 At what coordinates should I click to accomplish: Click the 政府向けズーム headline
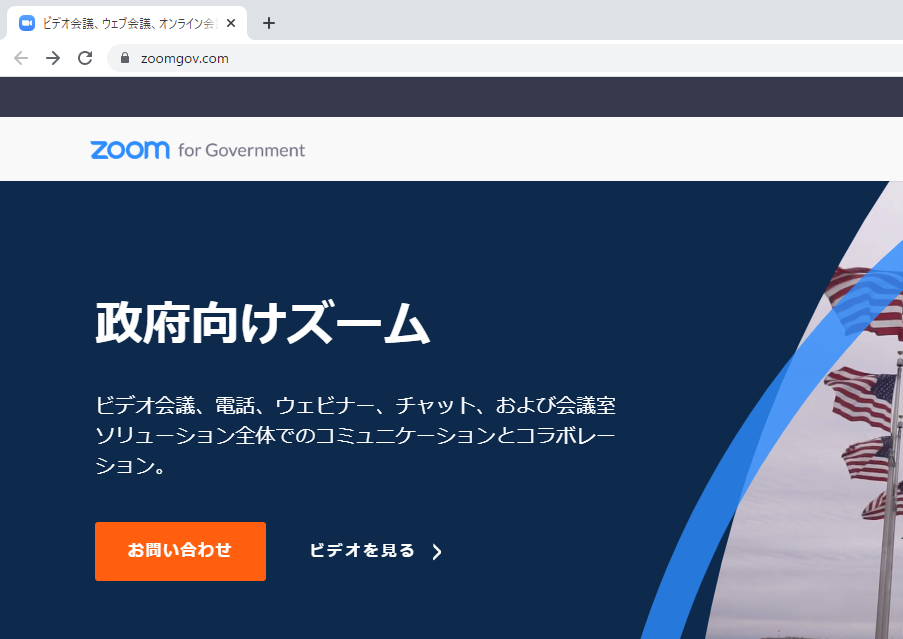tap(263, 322)
